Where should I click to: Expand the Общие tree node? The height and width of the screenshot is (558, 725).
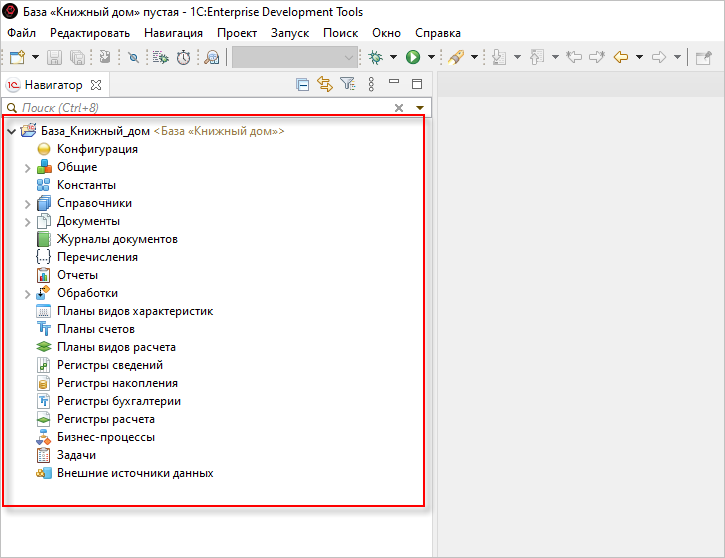coord(28,168)
